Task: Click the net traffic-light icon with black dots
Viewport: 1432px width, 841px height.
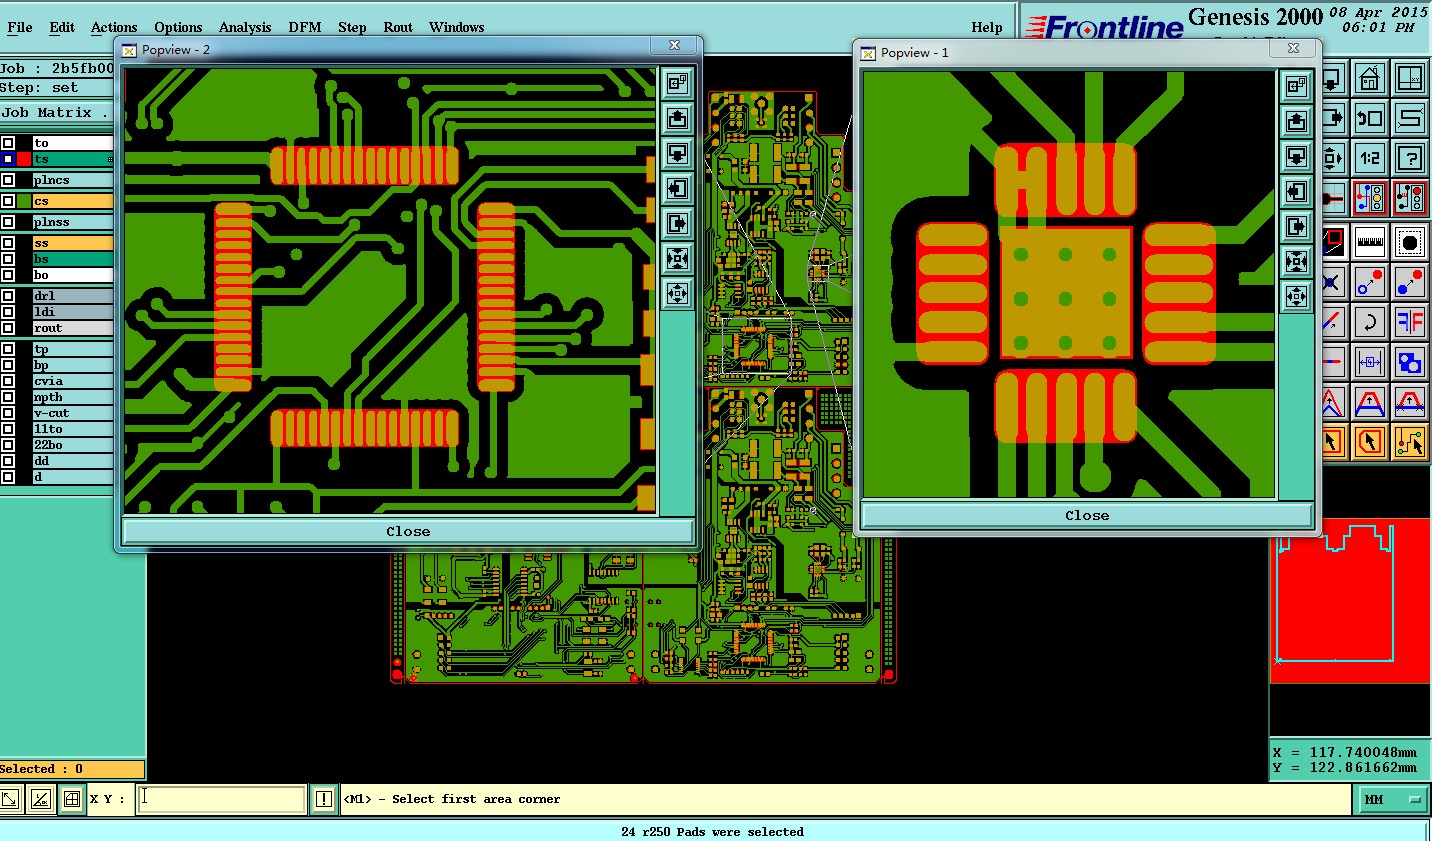Action: click(x=1409, y=198)
